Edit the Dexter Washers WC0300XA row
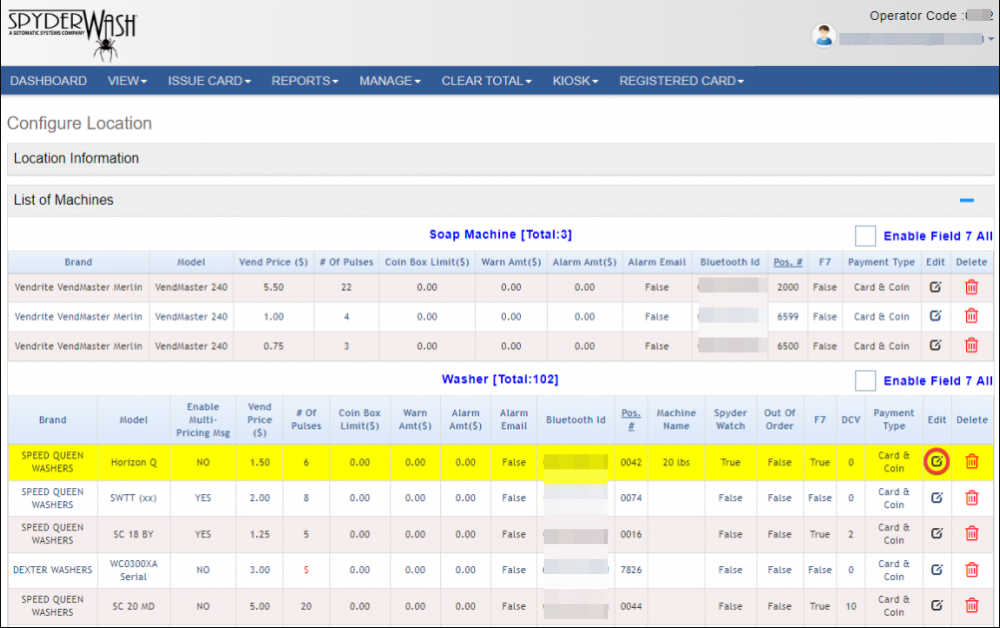Viewport: 1000px width, 628px height. [936, 570]
